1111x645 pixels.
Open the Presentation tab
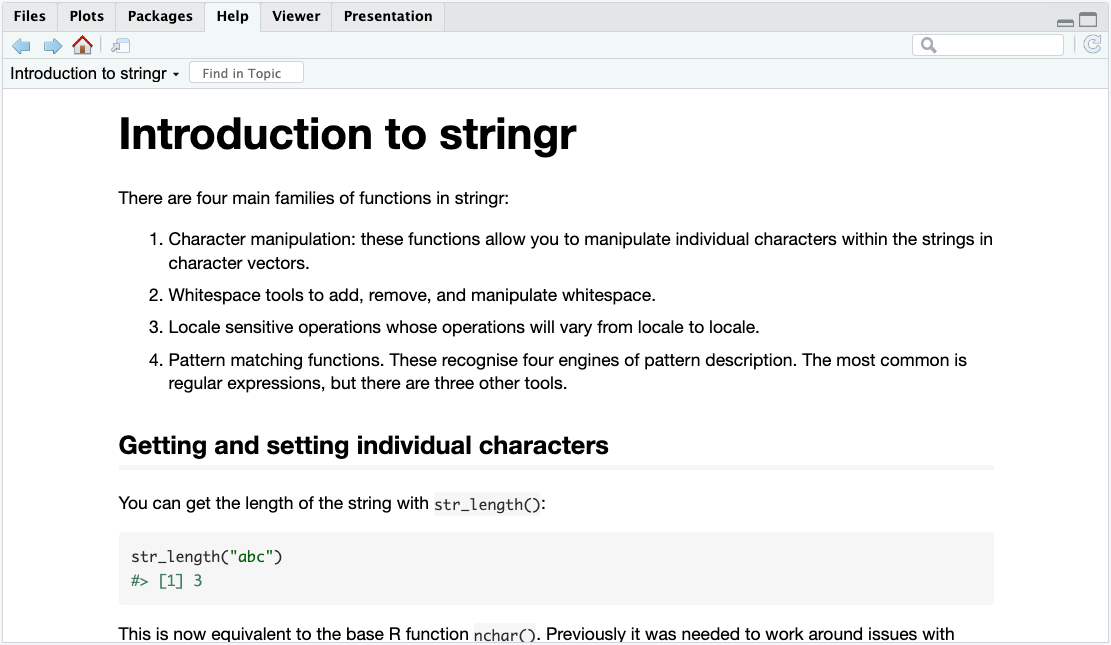point(388,16)
